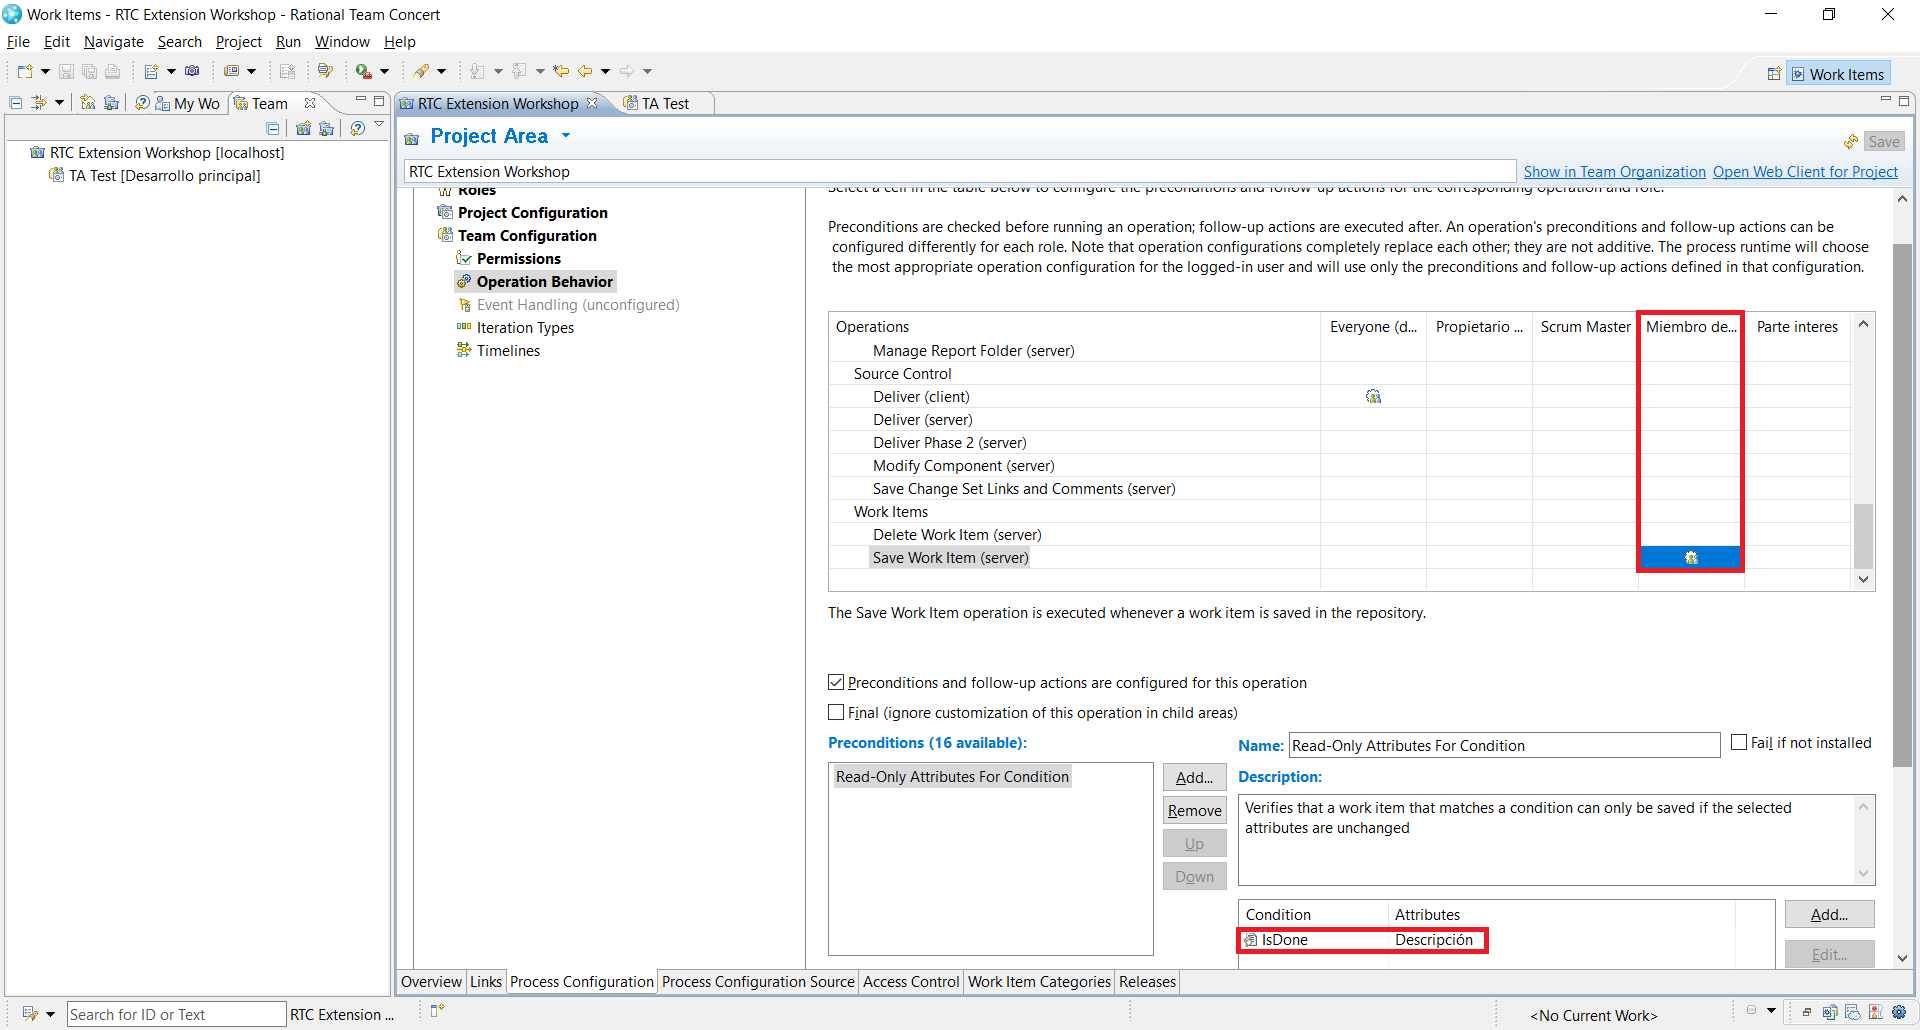Select Timelines in the configuration tree

(x=508, y=351)
